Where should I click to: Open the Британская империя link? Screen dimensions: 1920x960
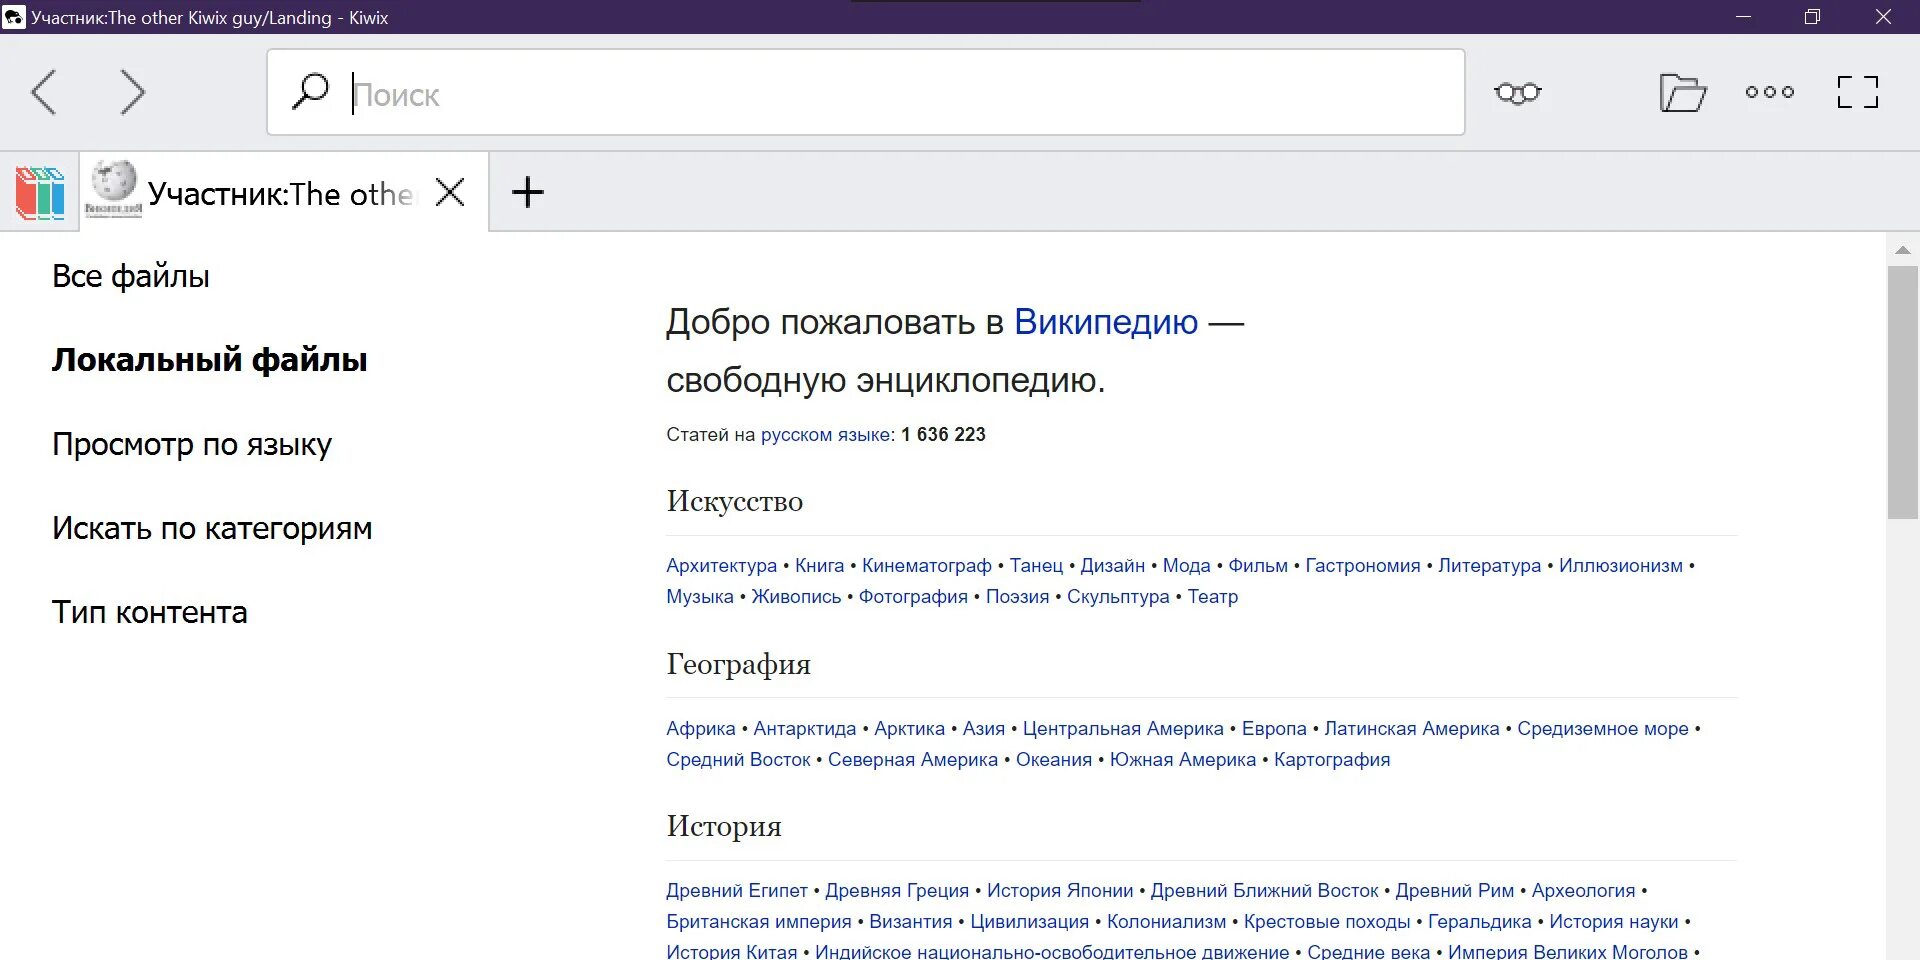(759, 922)
